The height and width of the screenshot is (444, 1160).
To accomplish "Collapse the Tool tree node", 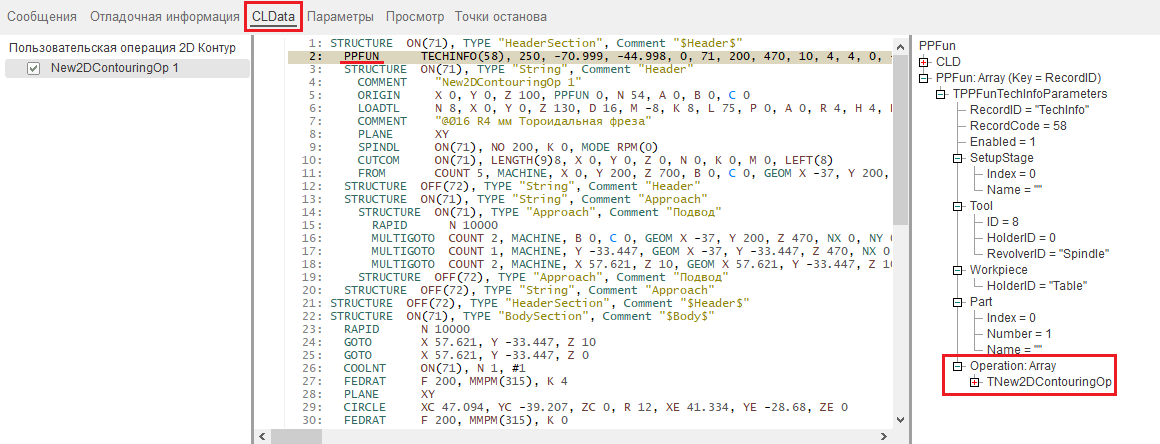I will [957, 206].
